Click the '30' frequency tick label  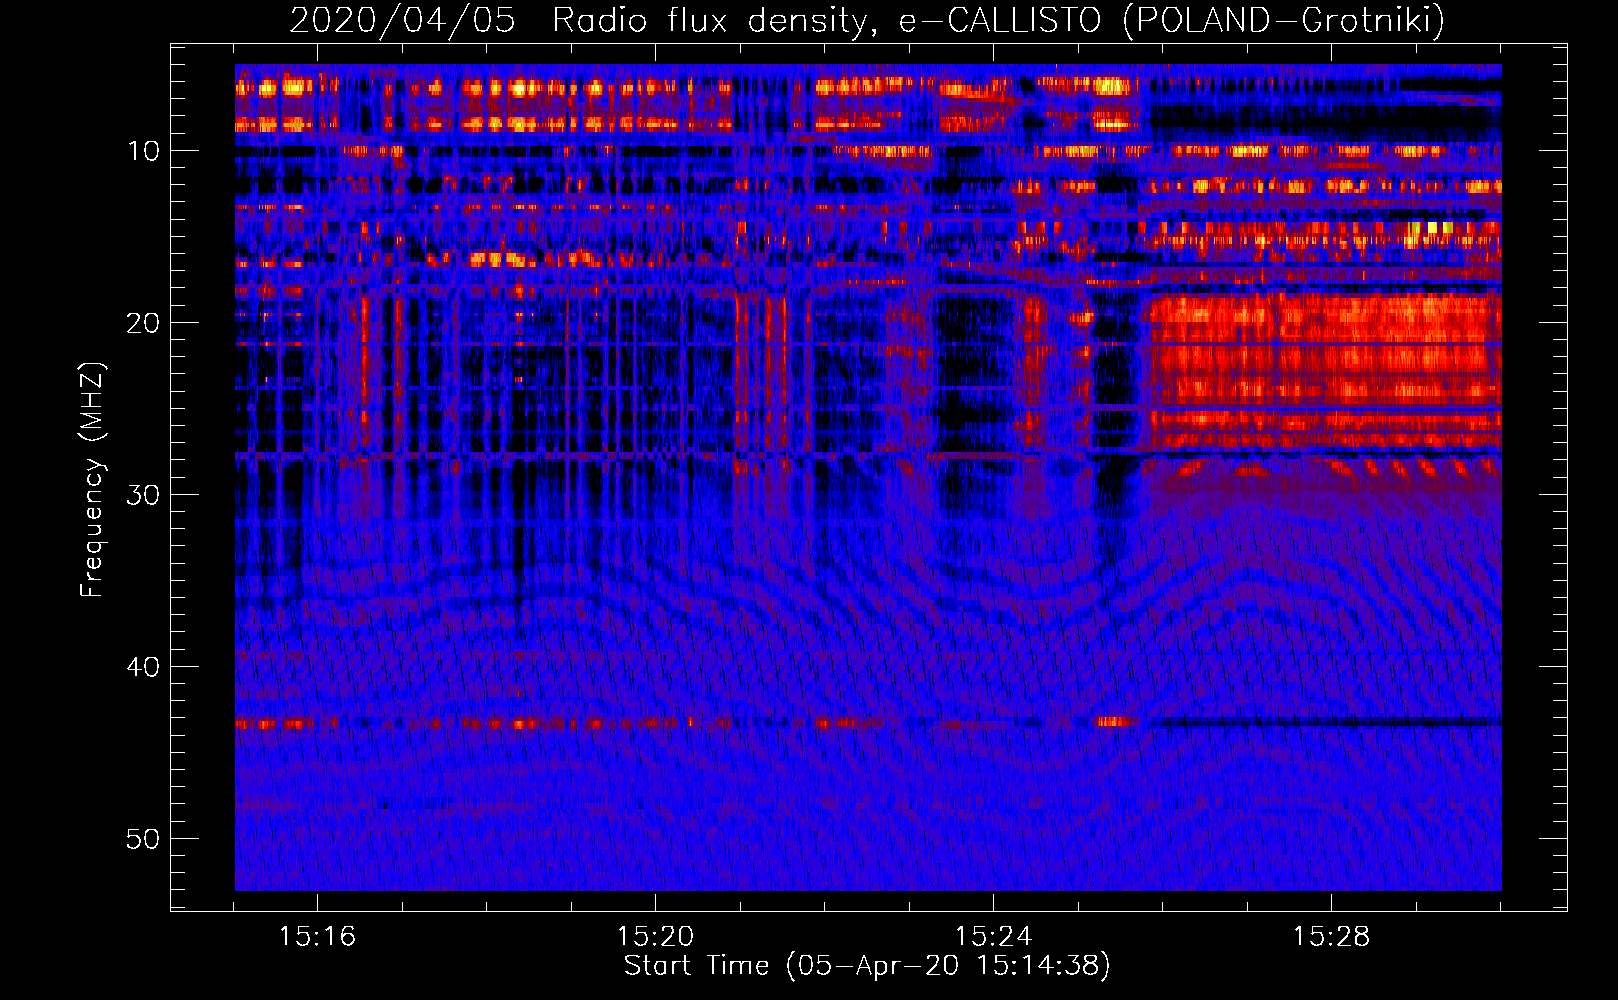[143, 495]
